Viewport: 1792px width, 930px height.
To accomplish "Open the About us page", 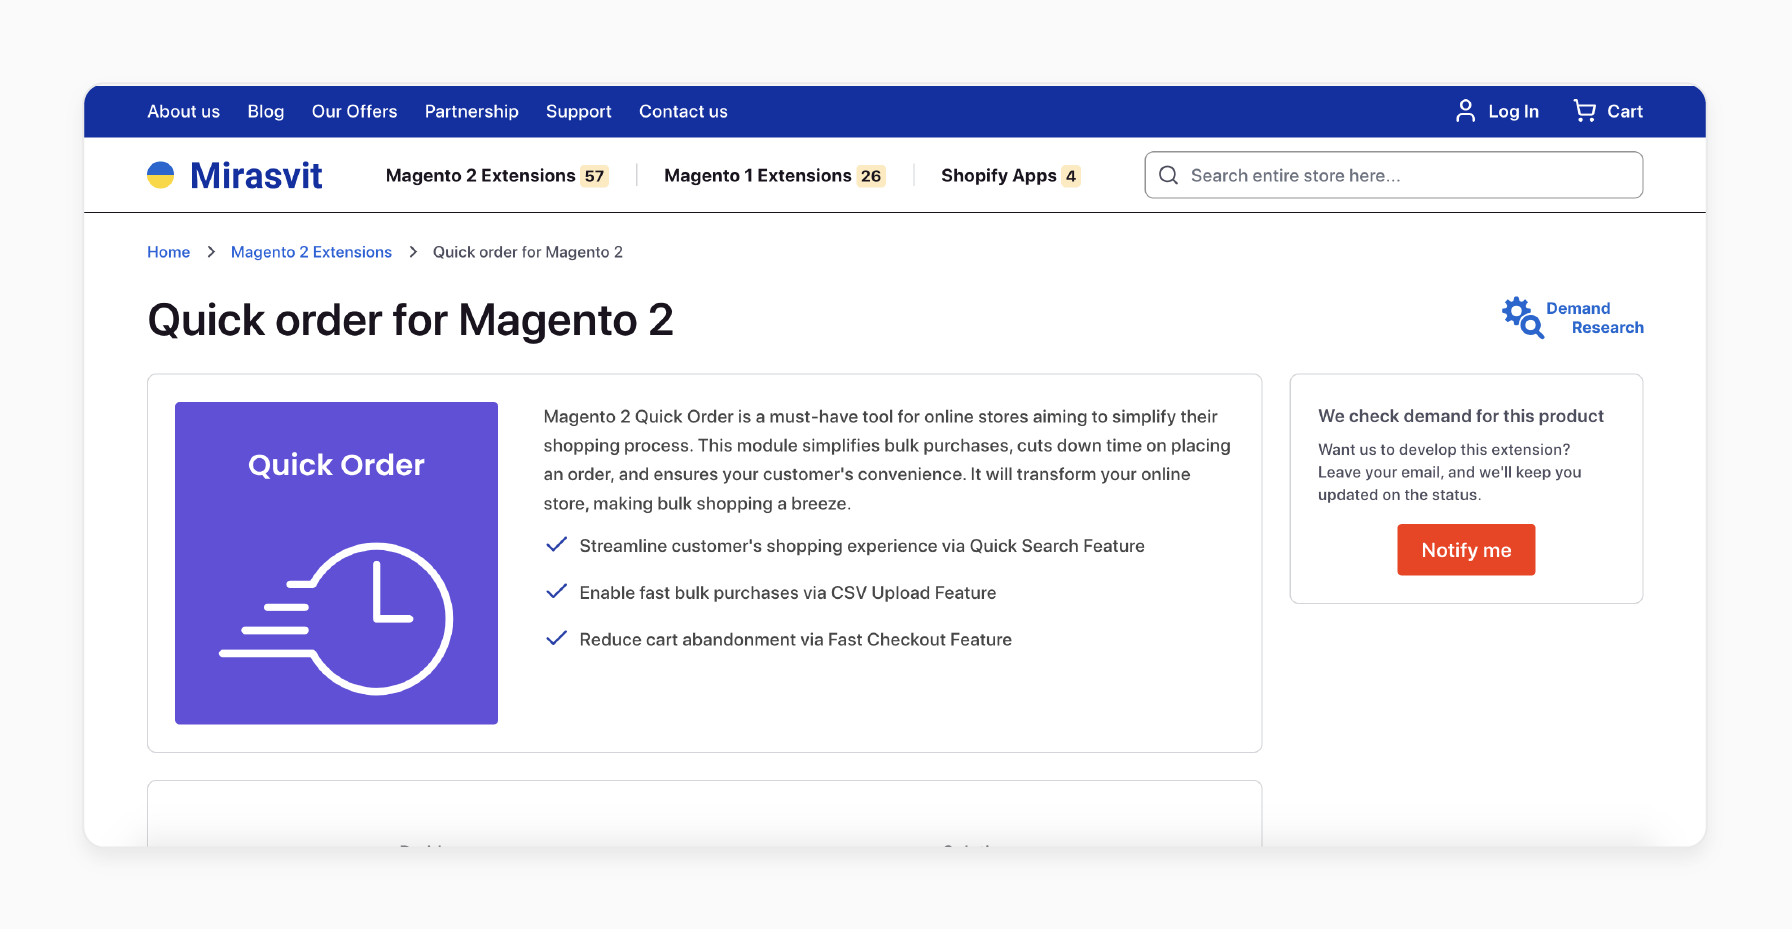I will [x=183, y=111].
